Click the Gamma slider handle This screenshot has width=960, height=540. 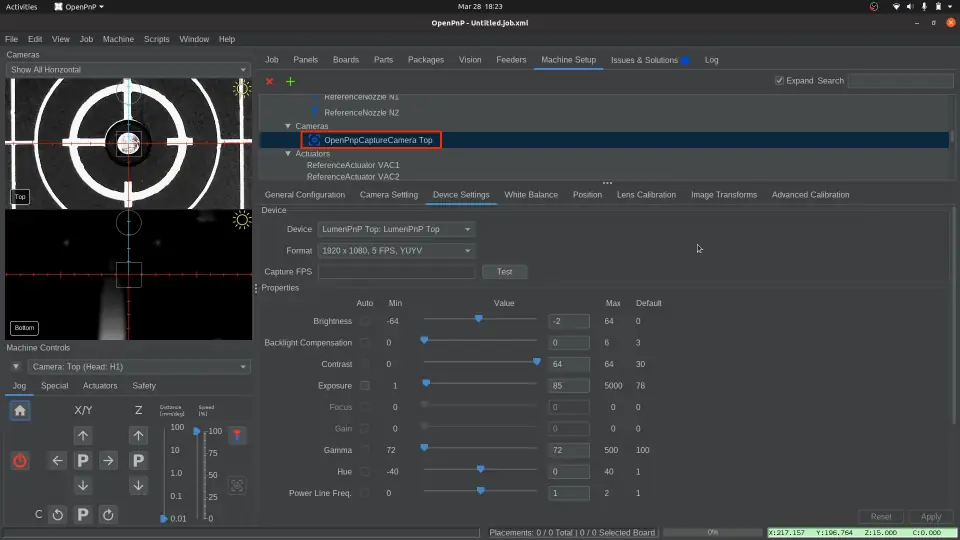coord(424,449)
